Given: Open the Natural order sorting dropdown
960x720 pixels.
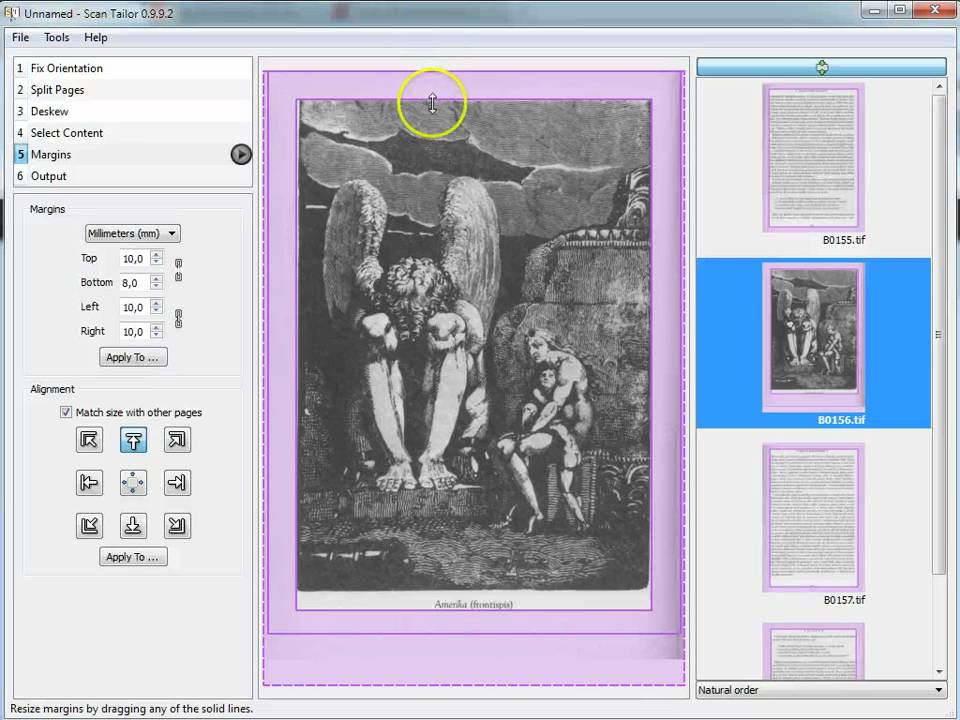Looking at the screenshot, I should [x=821, y=690].
